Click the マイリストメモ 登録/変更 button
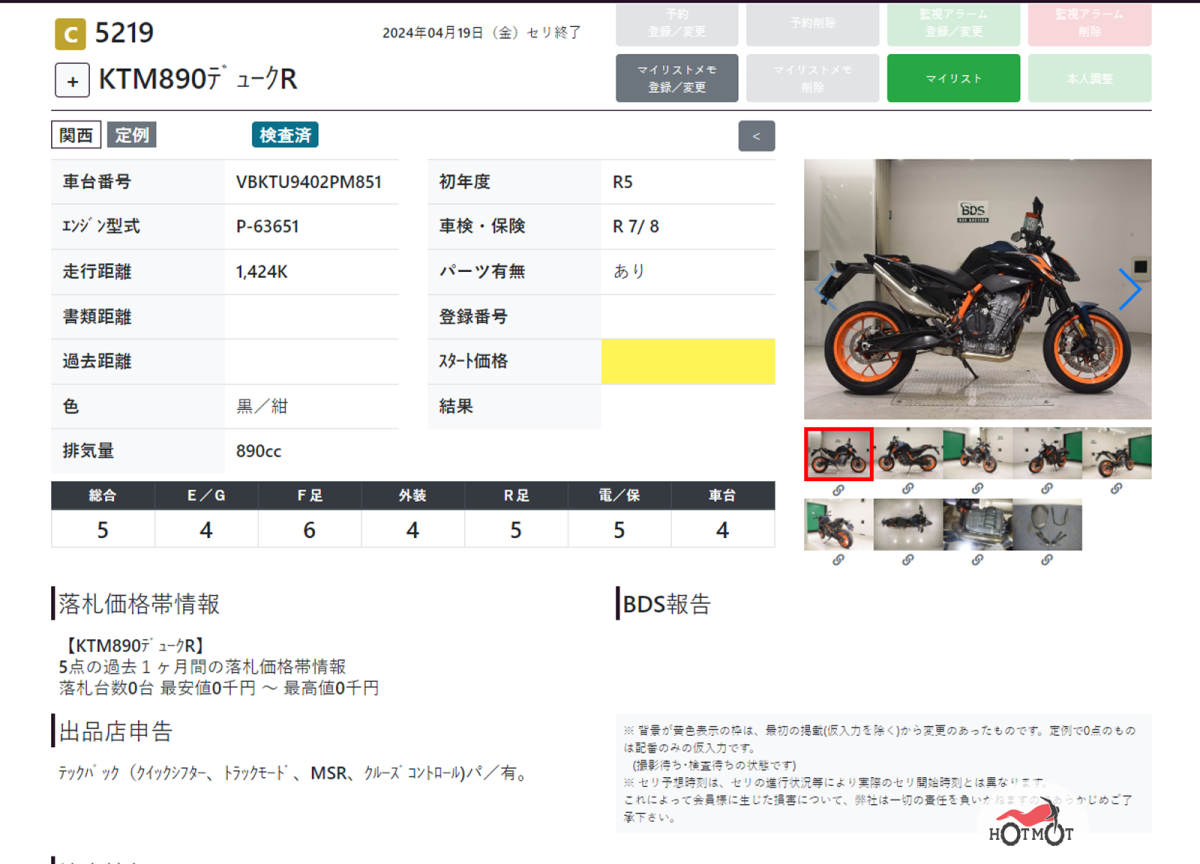The height and width of the screenshot is (864, 1200). [x=677, y=78]
